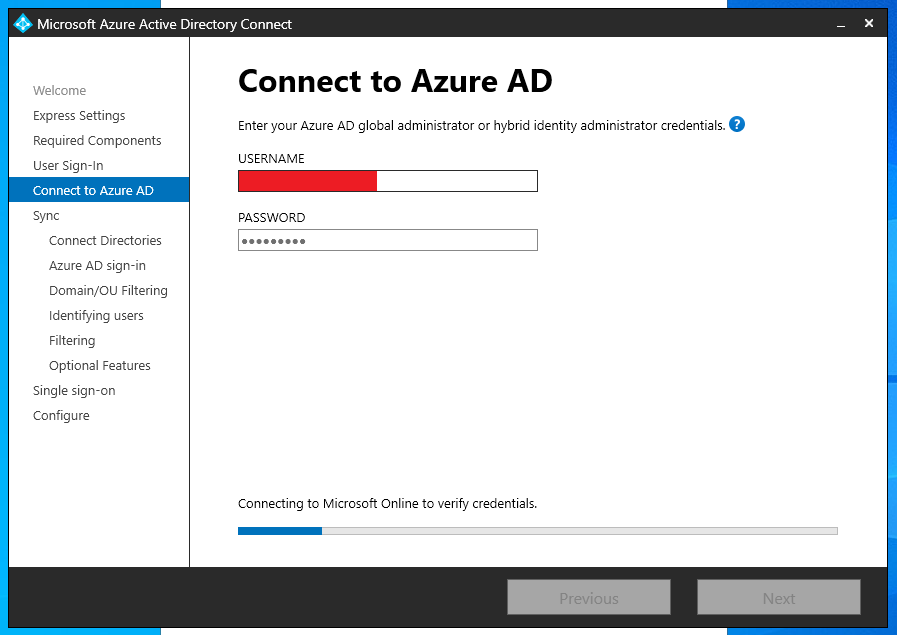This screenshot has height=635, width=897.
Task: Focus the USERNAME input field
Action: [x=388, y=181]
